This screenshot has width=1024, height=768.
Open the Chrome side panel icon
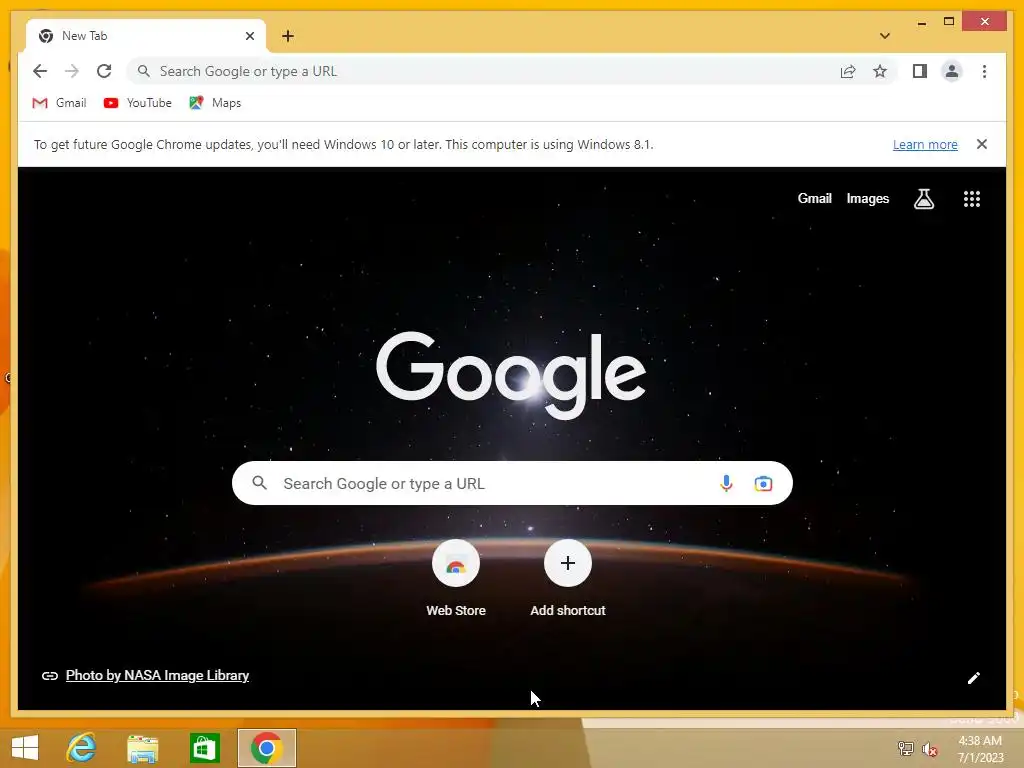(920, 71)
